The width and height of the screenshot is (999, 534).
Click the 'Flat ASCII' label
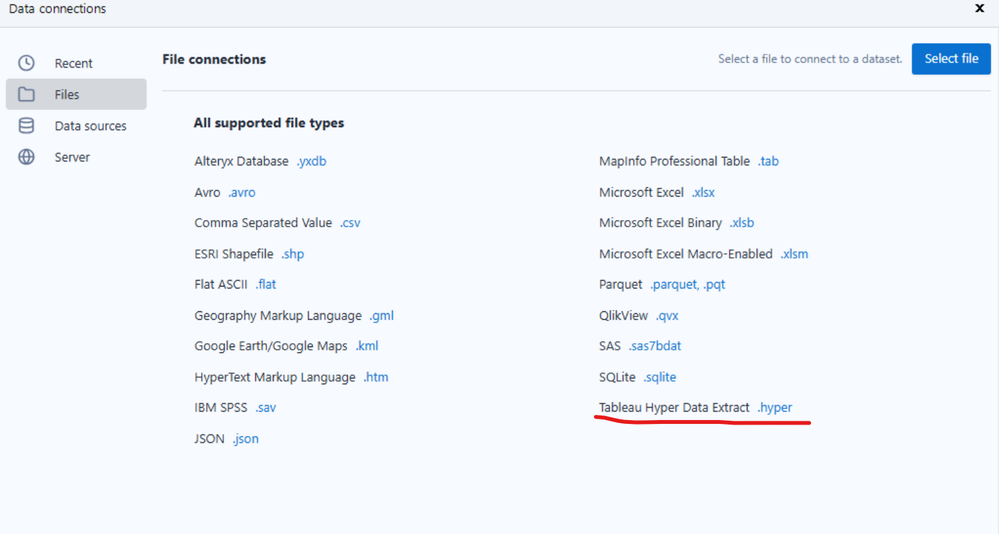tap(221, 284)
